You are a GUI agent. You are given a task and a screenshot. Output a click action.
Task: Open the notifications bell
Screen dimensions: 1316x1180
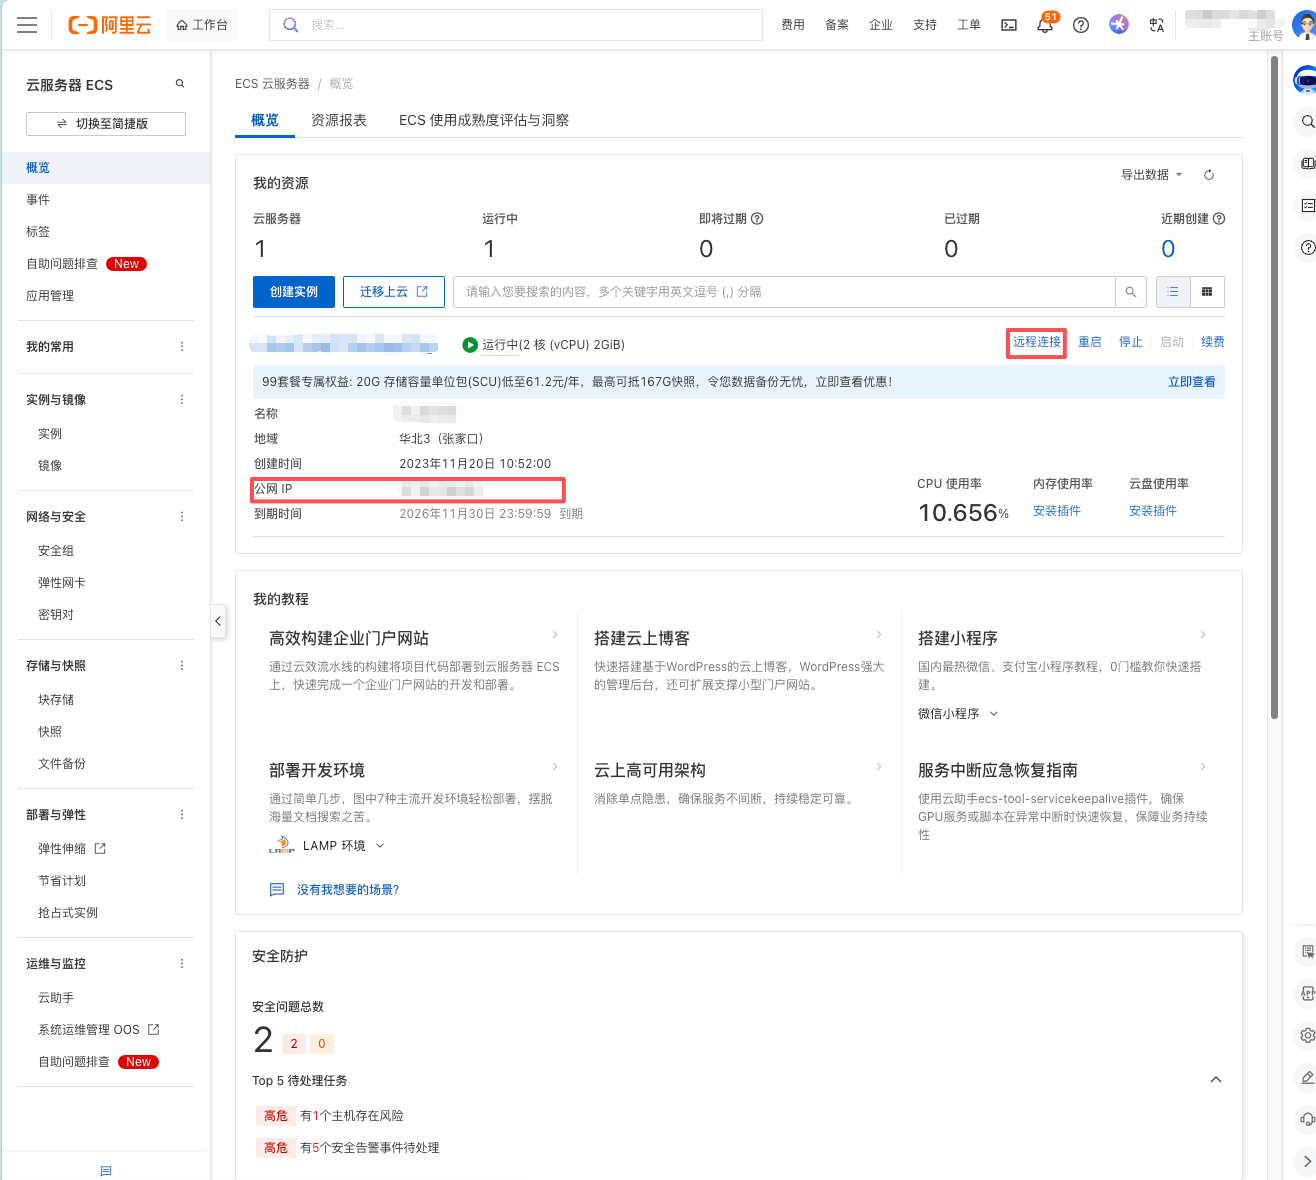(1045, 26)
